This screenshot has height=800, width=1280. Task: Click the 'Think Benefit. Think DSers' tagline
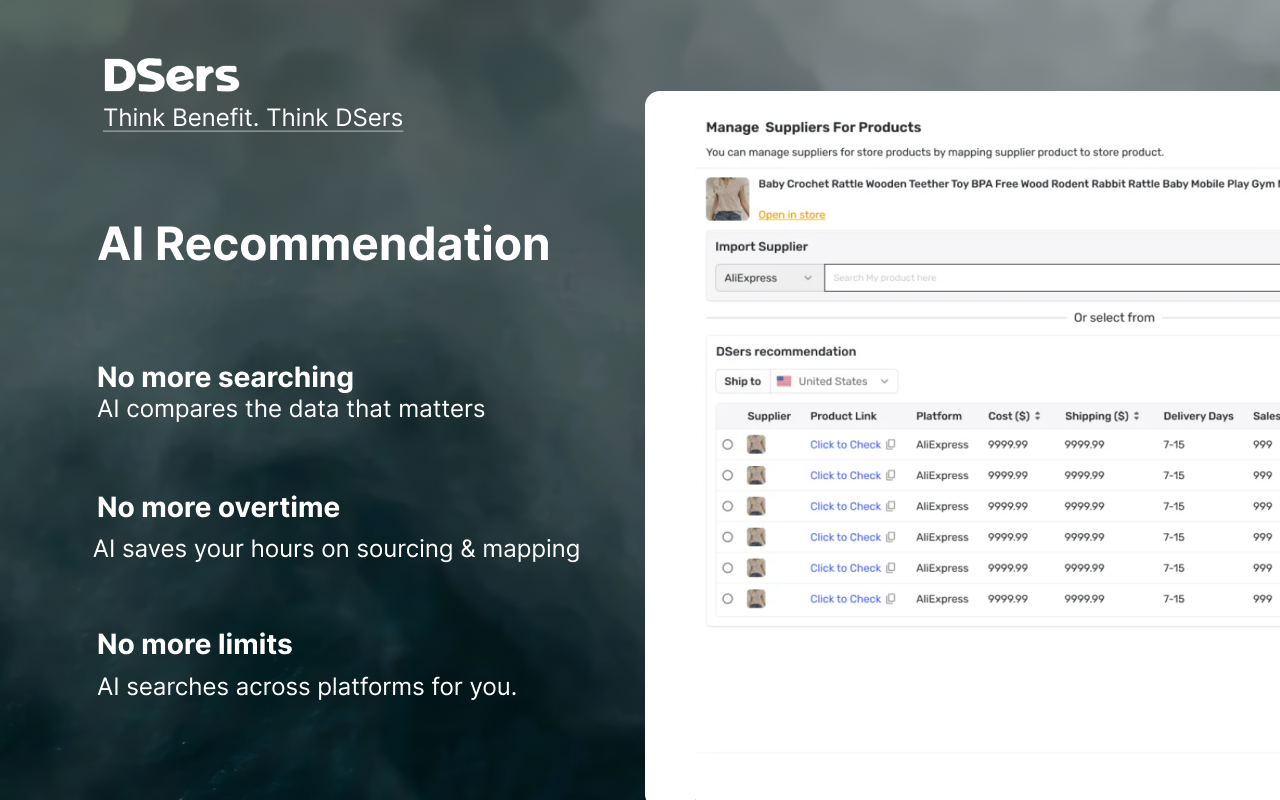253,118
